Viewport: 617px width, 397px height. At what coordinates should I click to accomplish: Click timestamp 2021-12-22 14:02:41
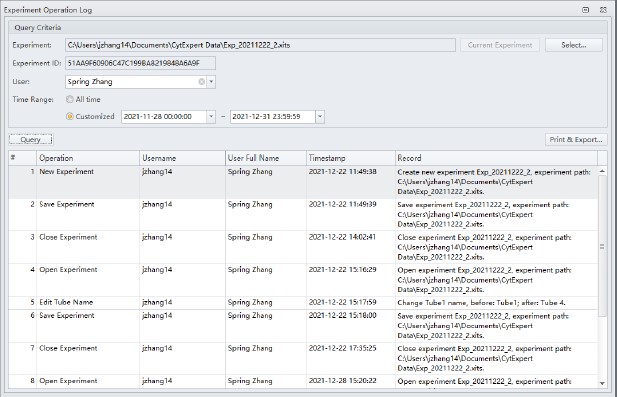[x=342, y=237]
